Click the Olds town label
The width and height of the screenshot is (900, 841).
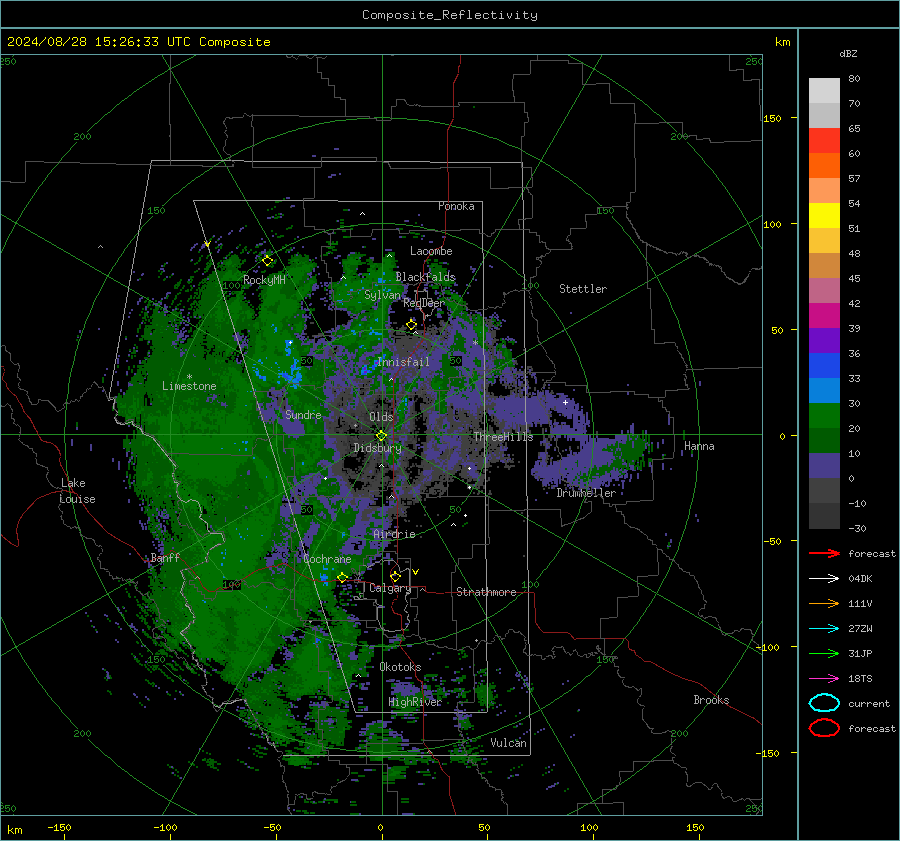pyautogui.click(x=381, y=417)
